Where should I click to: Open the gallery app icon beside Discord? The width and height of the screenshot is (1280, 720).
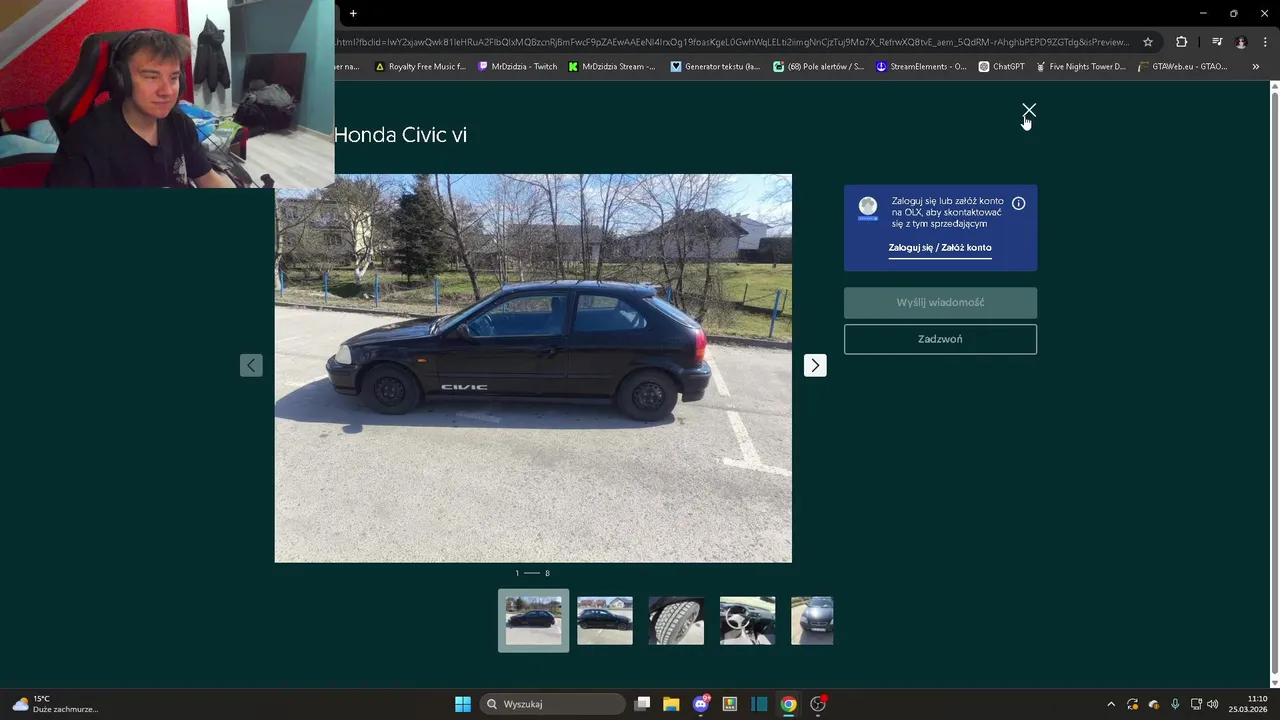pyautogui.click(x=730, y=704)
